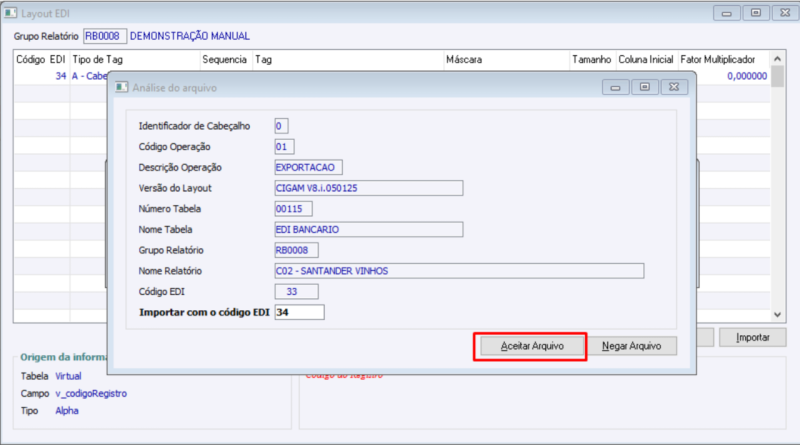Screen dimensions: 800x445
Task: Select the Grupo Relatório field in analysis dialog
Action: [x=296, y=250]
